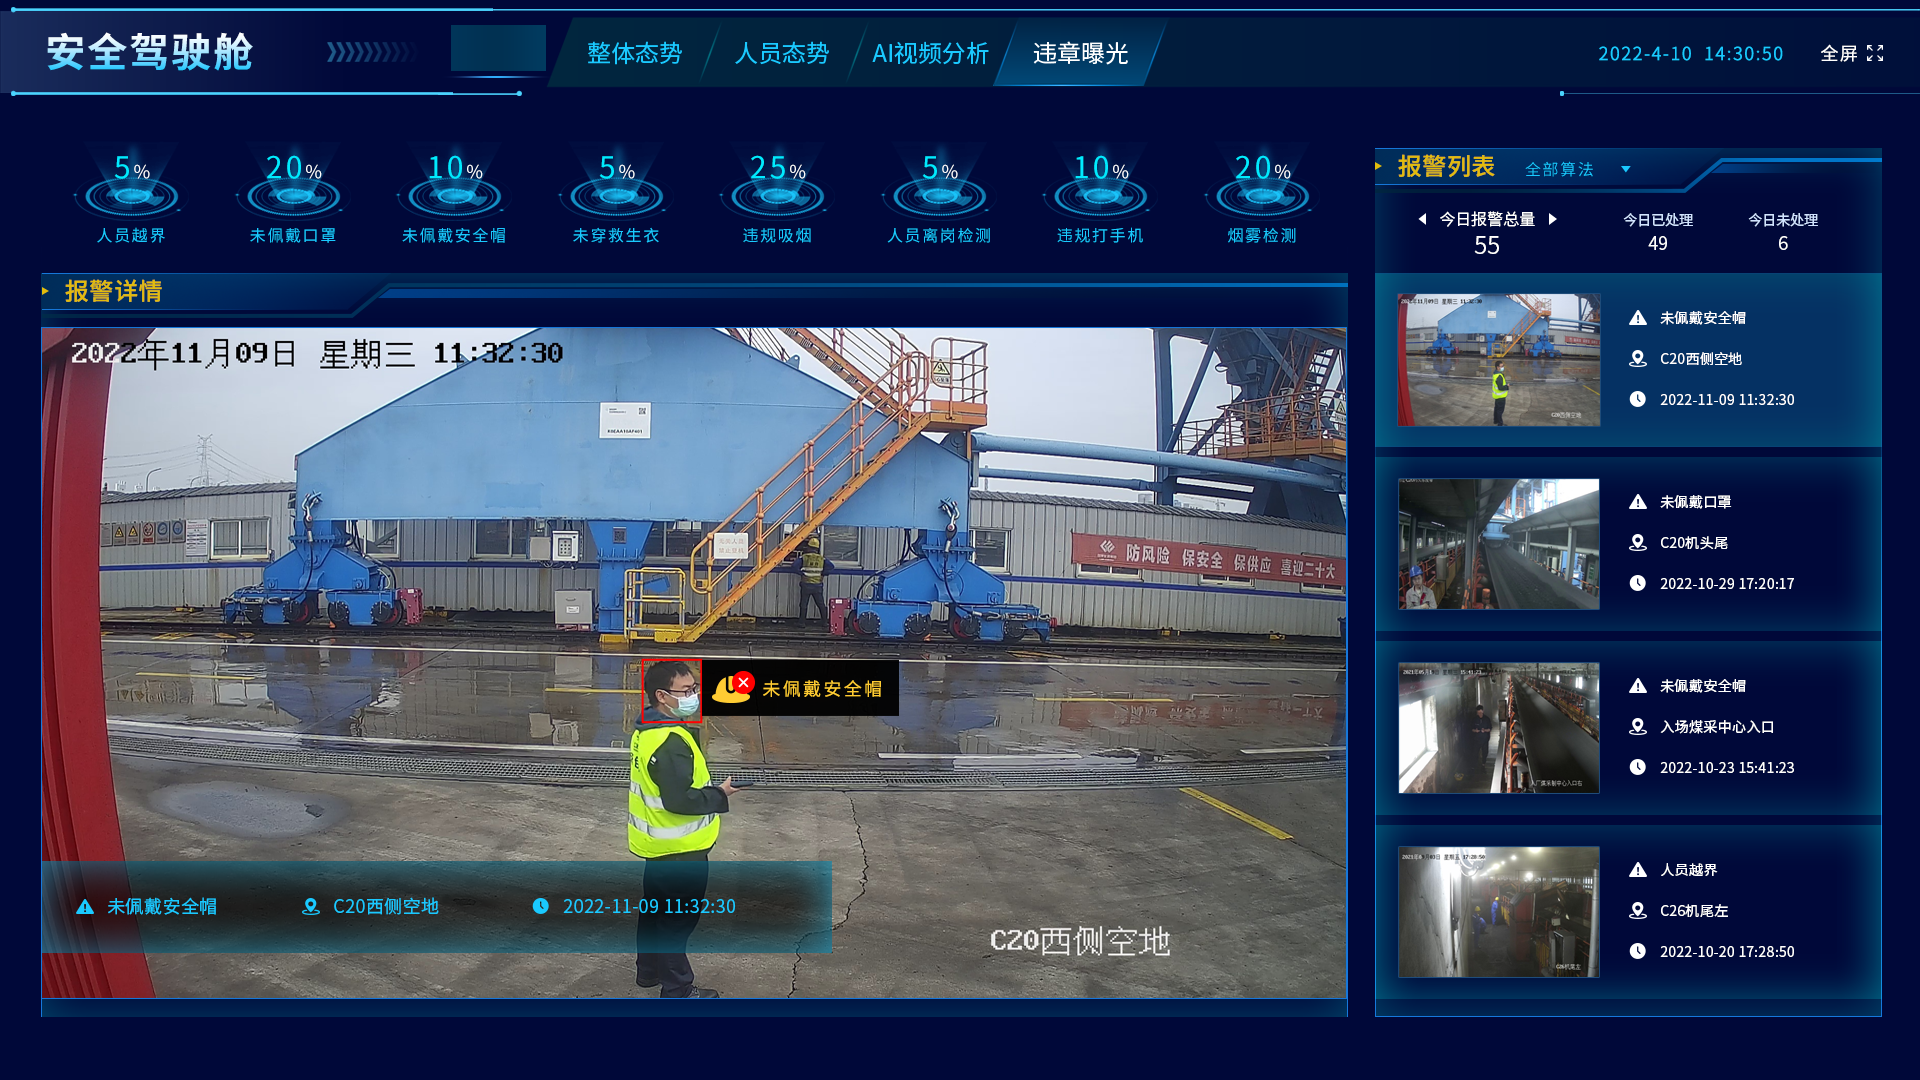Viewport: 1920px width, 1080px height.
Task: Click the 未佩戴口罩 20% gauge icon
Action: [x=293, y=194]
